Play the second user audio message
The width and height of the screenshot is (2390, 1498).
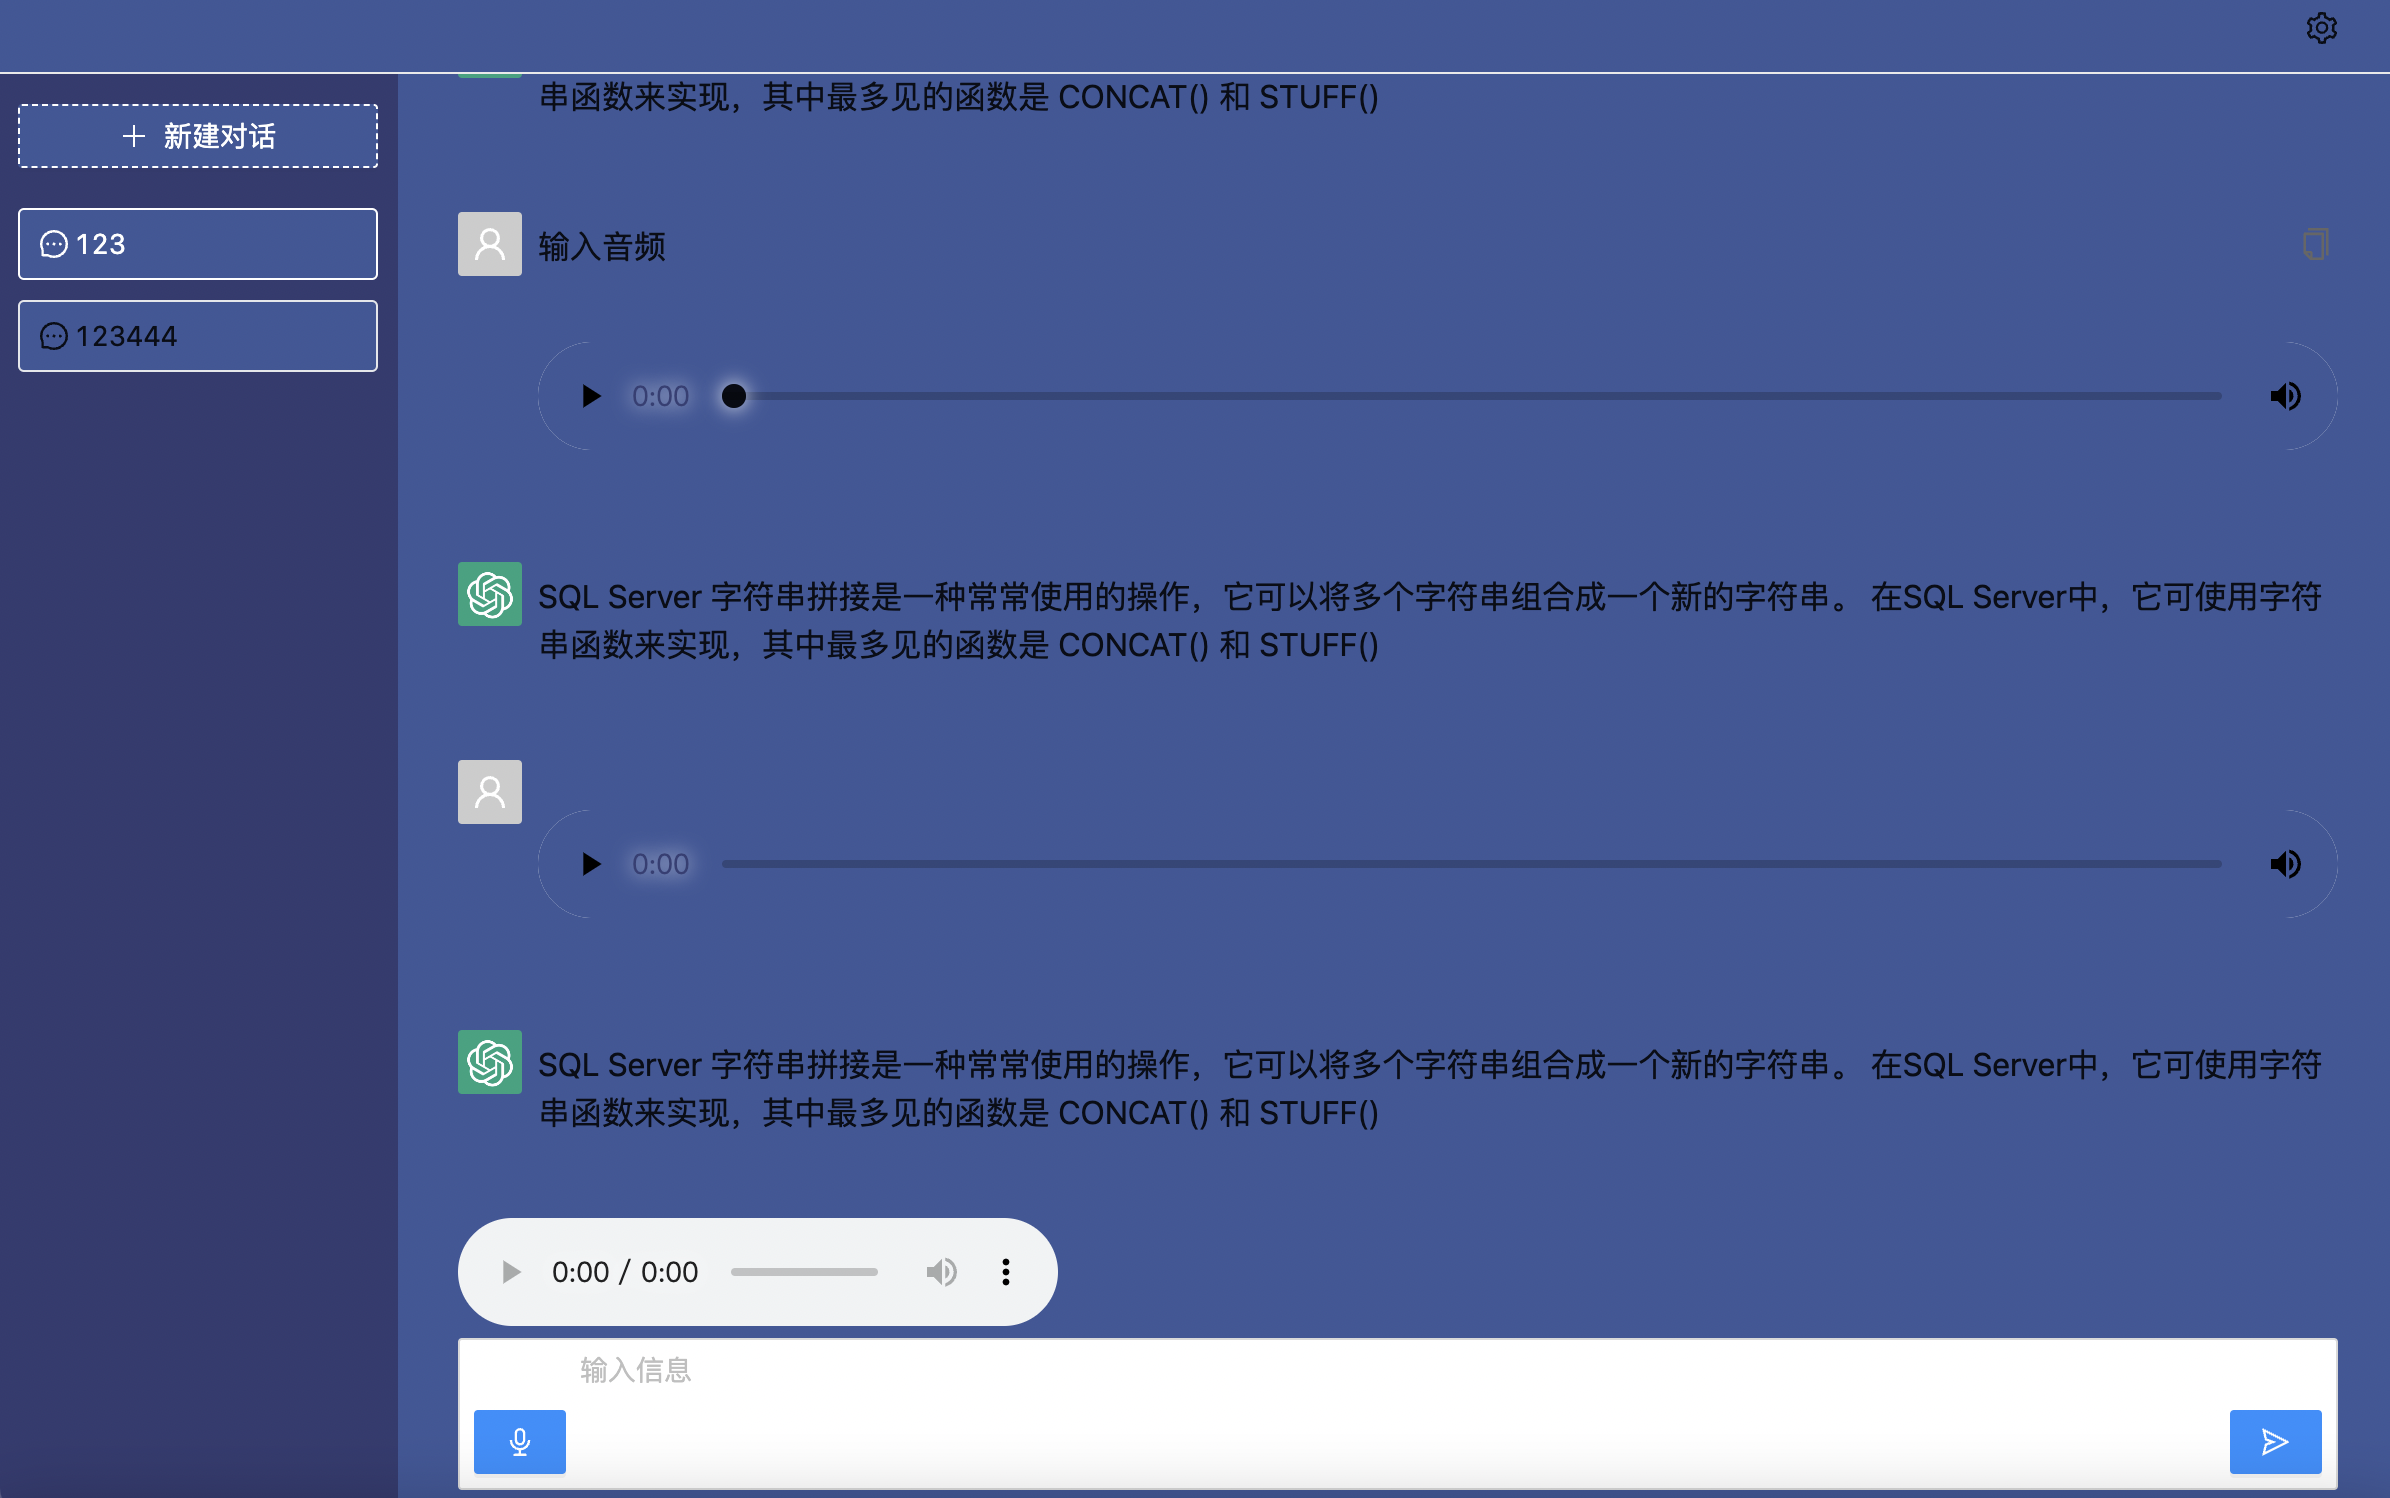tap(591, 864)
